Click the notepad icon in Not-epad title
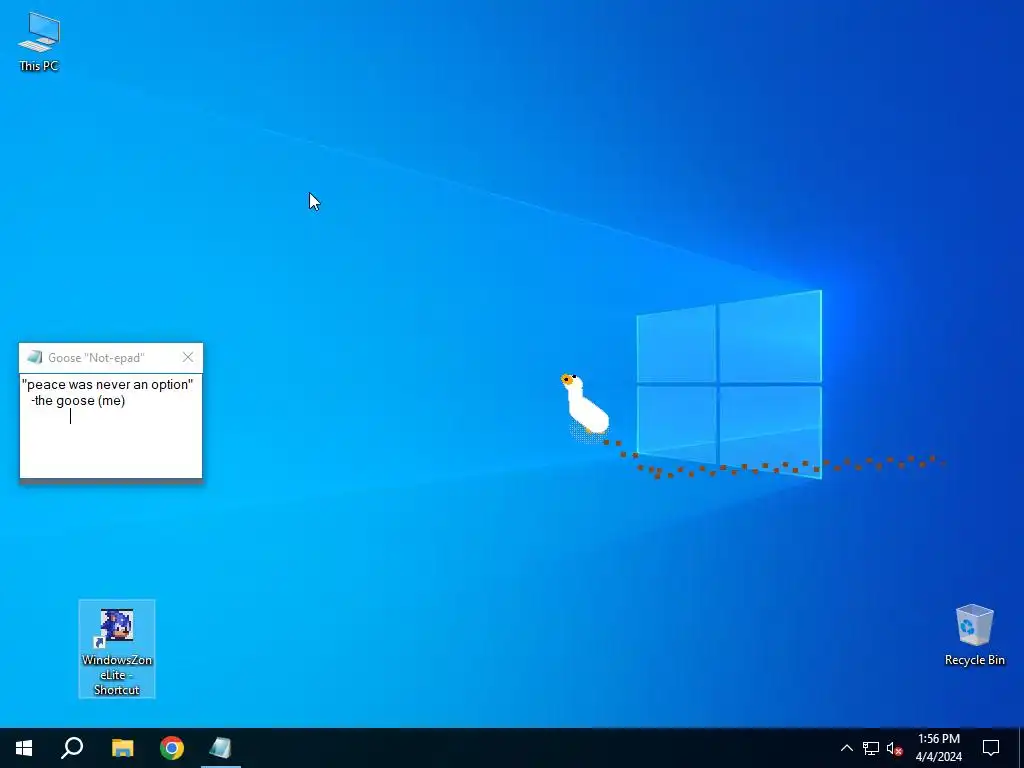Viewport: 1024px width, 768px height. (x=34, y=357)
